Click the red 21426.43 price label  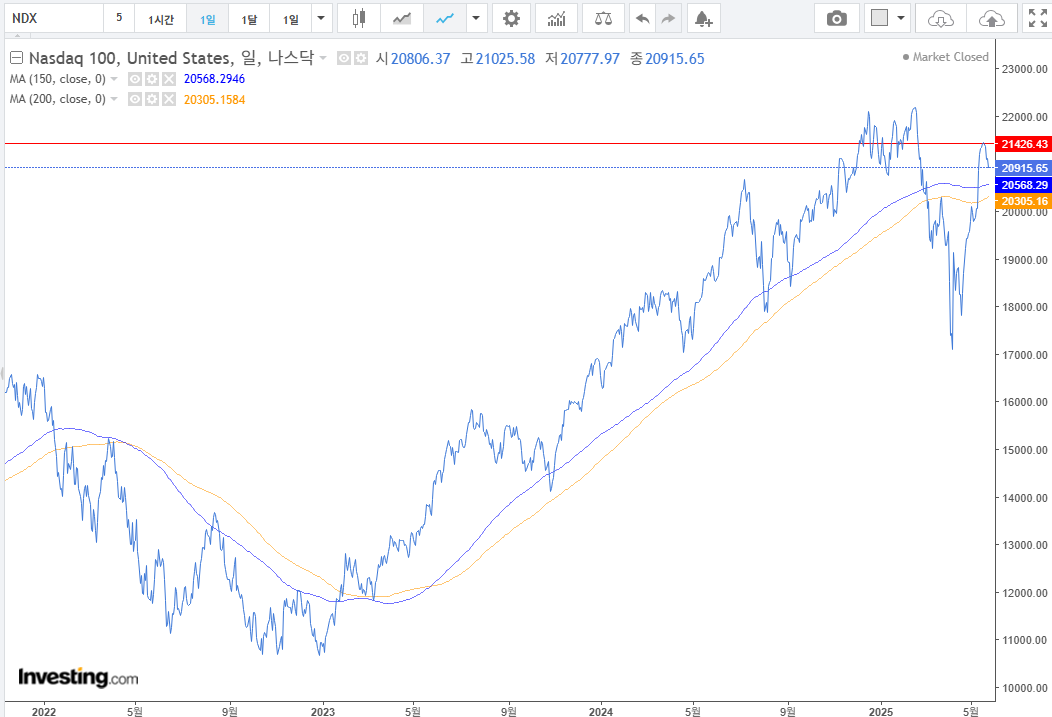pos(1024,144)
